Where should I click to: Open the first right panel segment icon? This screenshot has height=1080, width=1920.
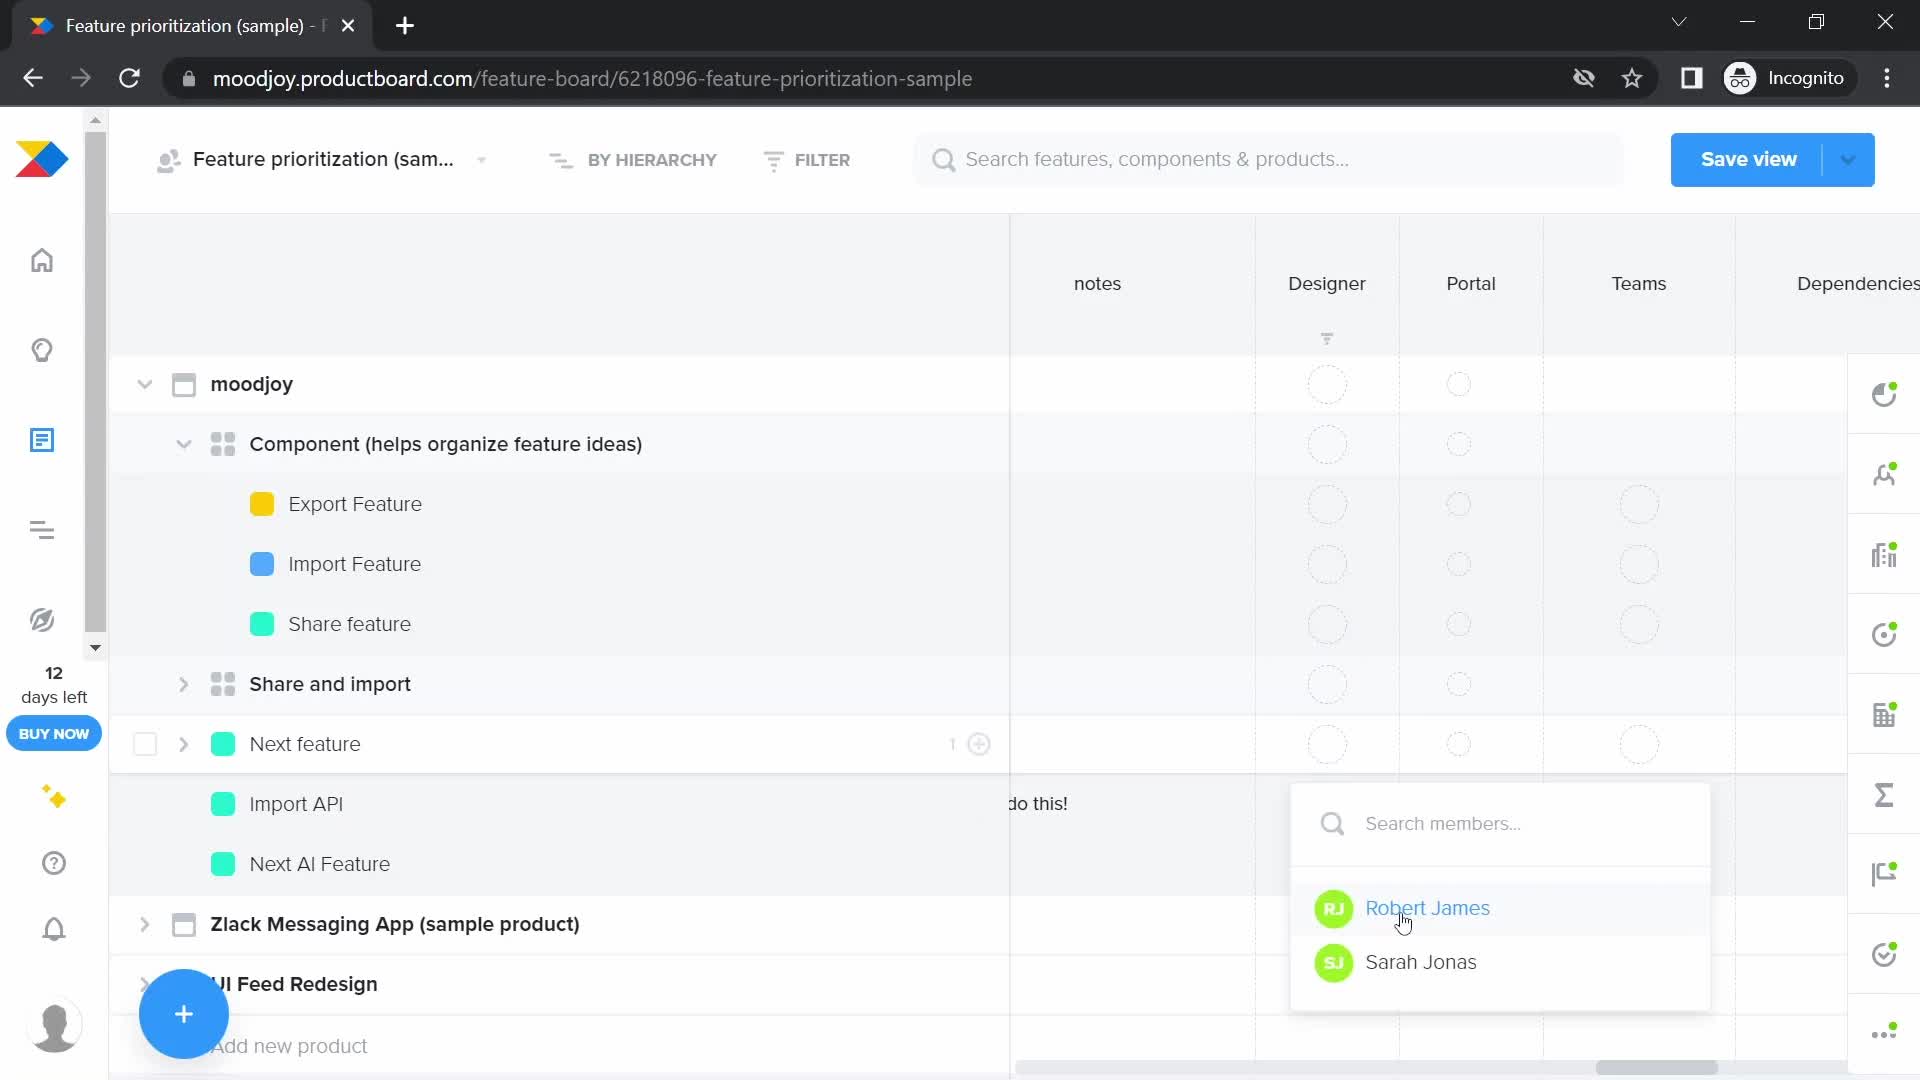1884,394
